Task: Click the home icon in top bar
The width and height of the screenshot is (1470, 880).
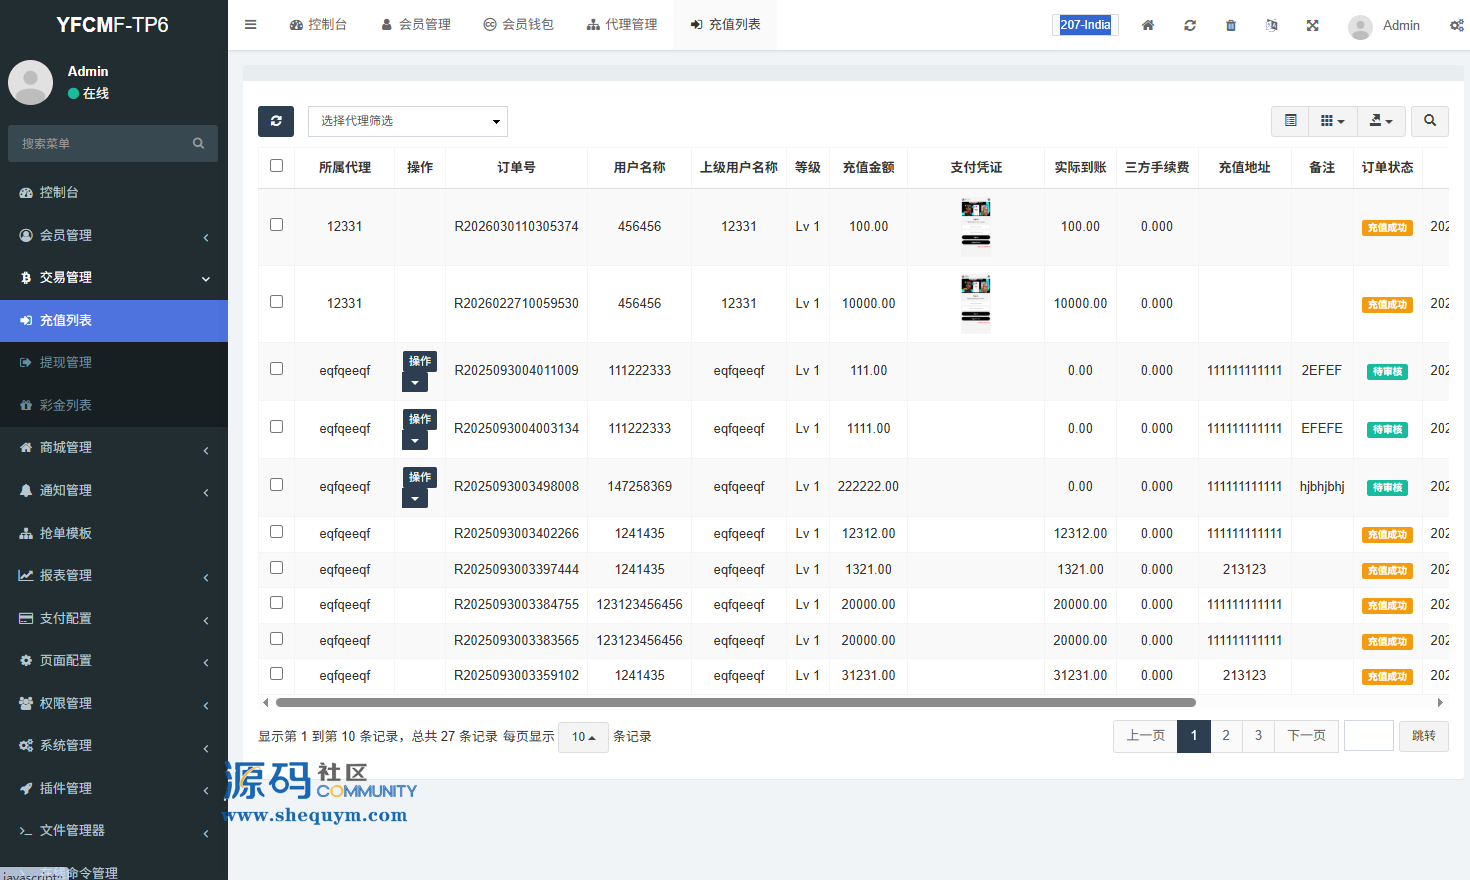Action: click(x=1148, y=25)
